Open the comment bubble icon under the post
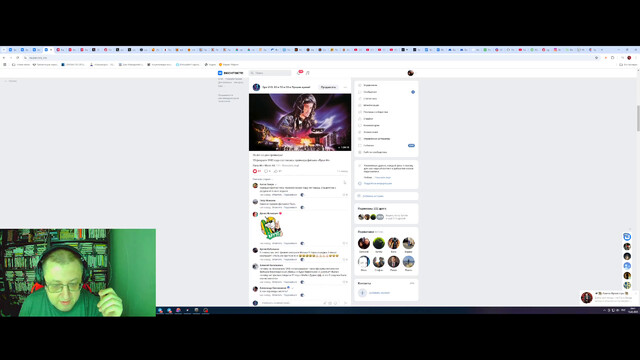This screenshot has height=360, width=640. click(x=266, y=171)
